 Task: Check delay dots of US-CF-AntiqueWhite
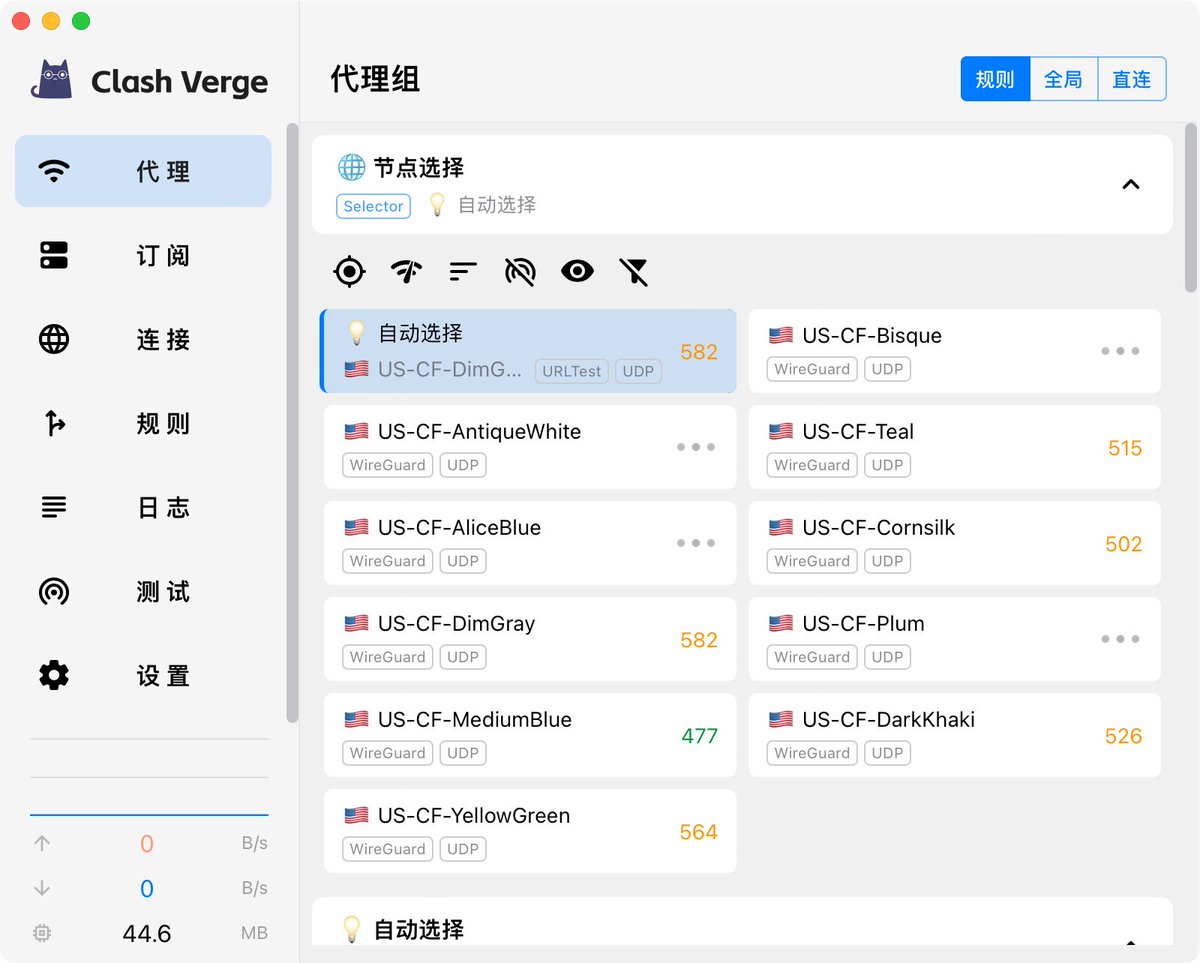coord(696,447)
